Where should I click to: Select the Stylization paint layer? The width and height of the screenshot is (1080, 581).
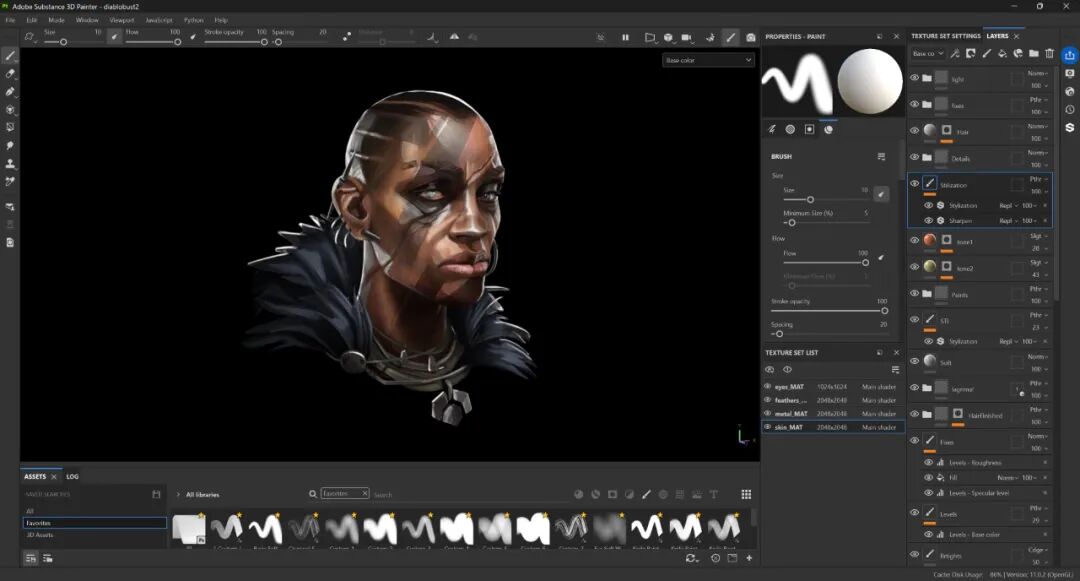pyautogui.click(x=979, y=184)
